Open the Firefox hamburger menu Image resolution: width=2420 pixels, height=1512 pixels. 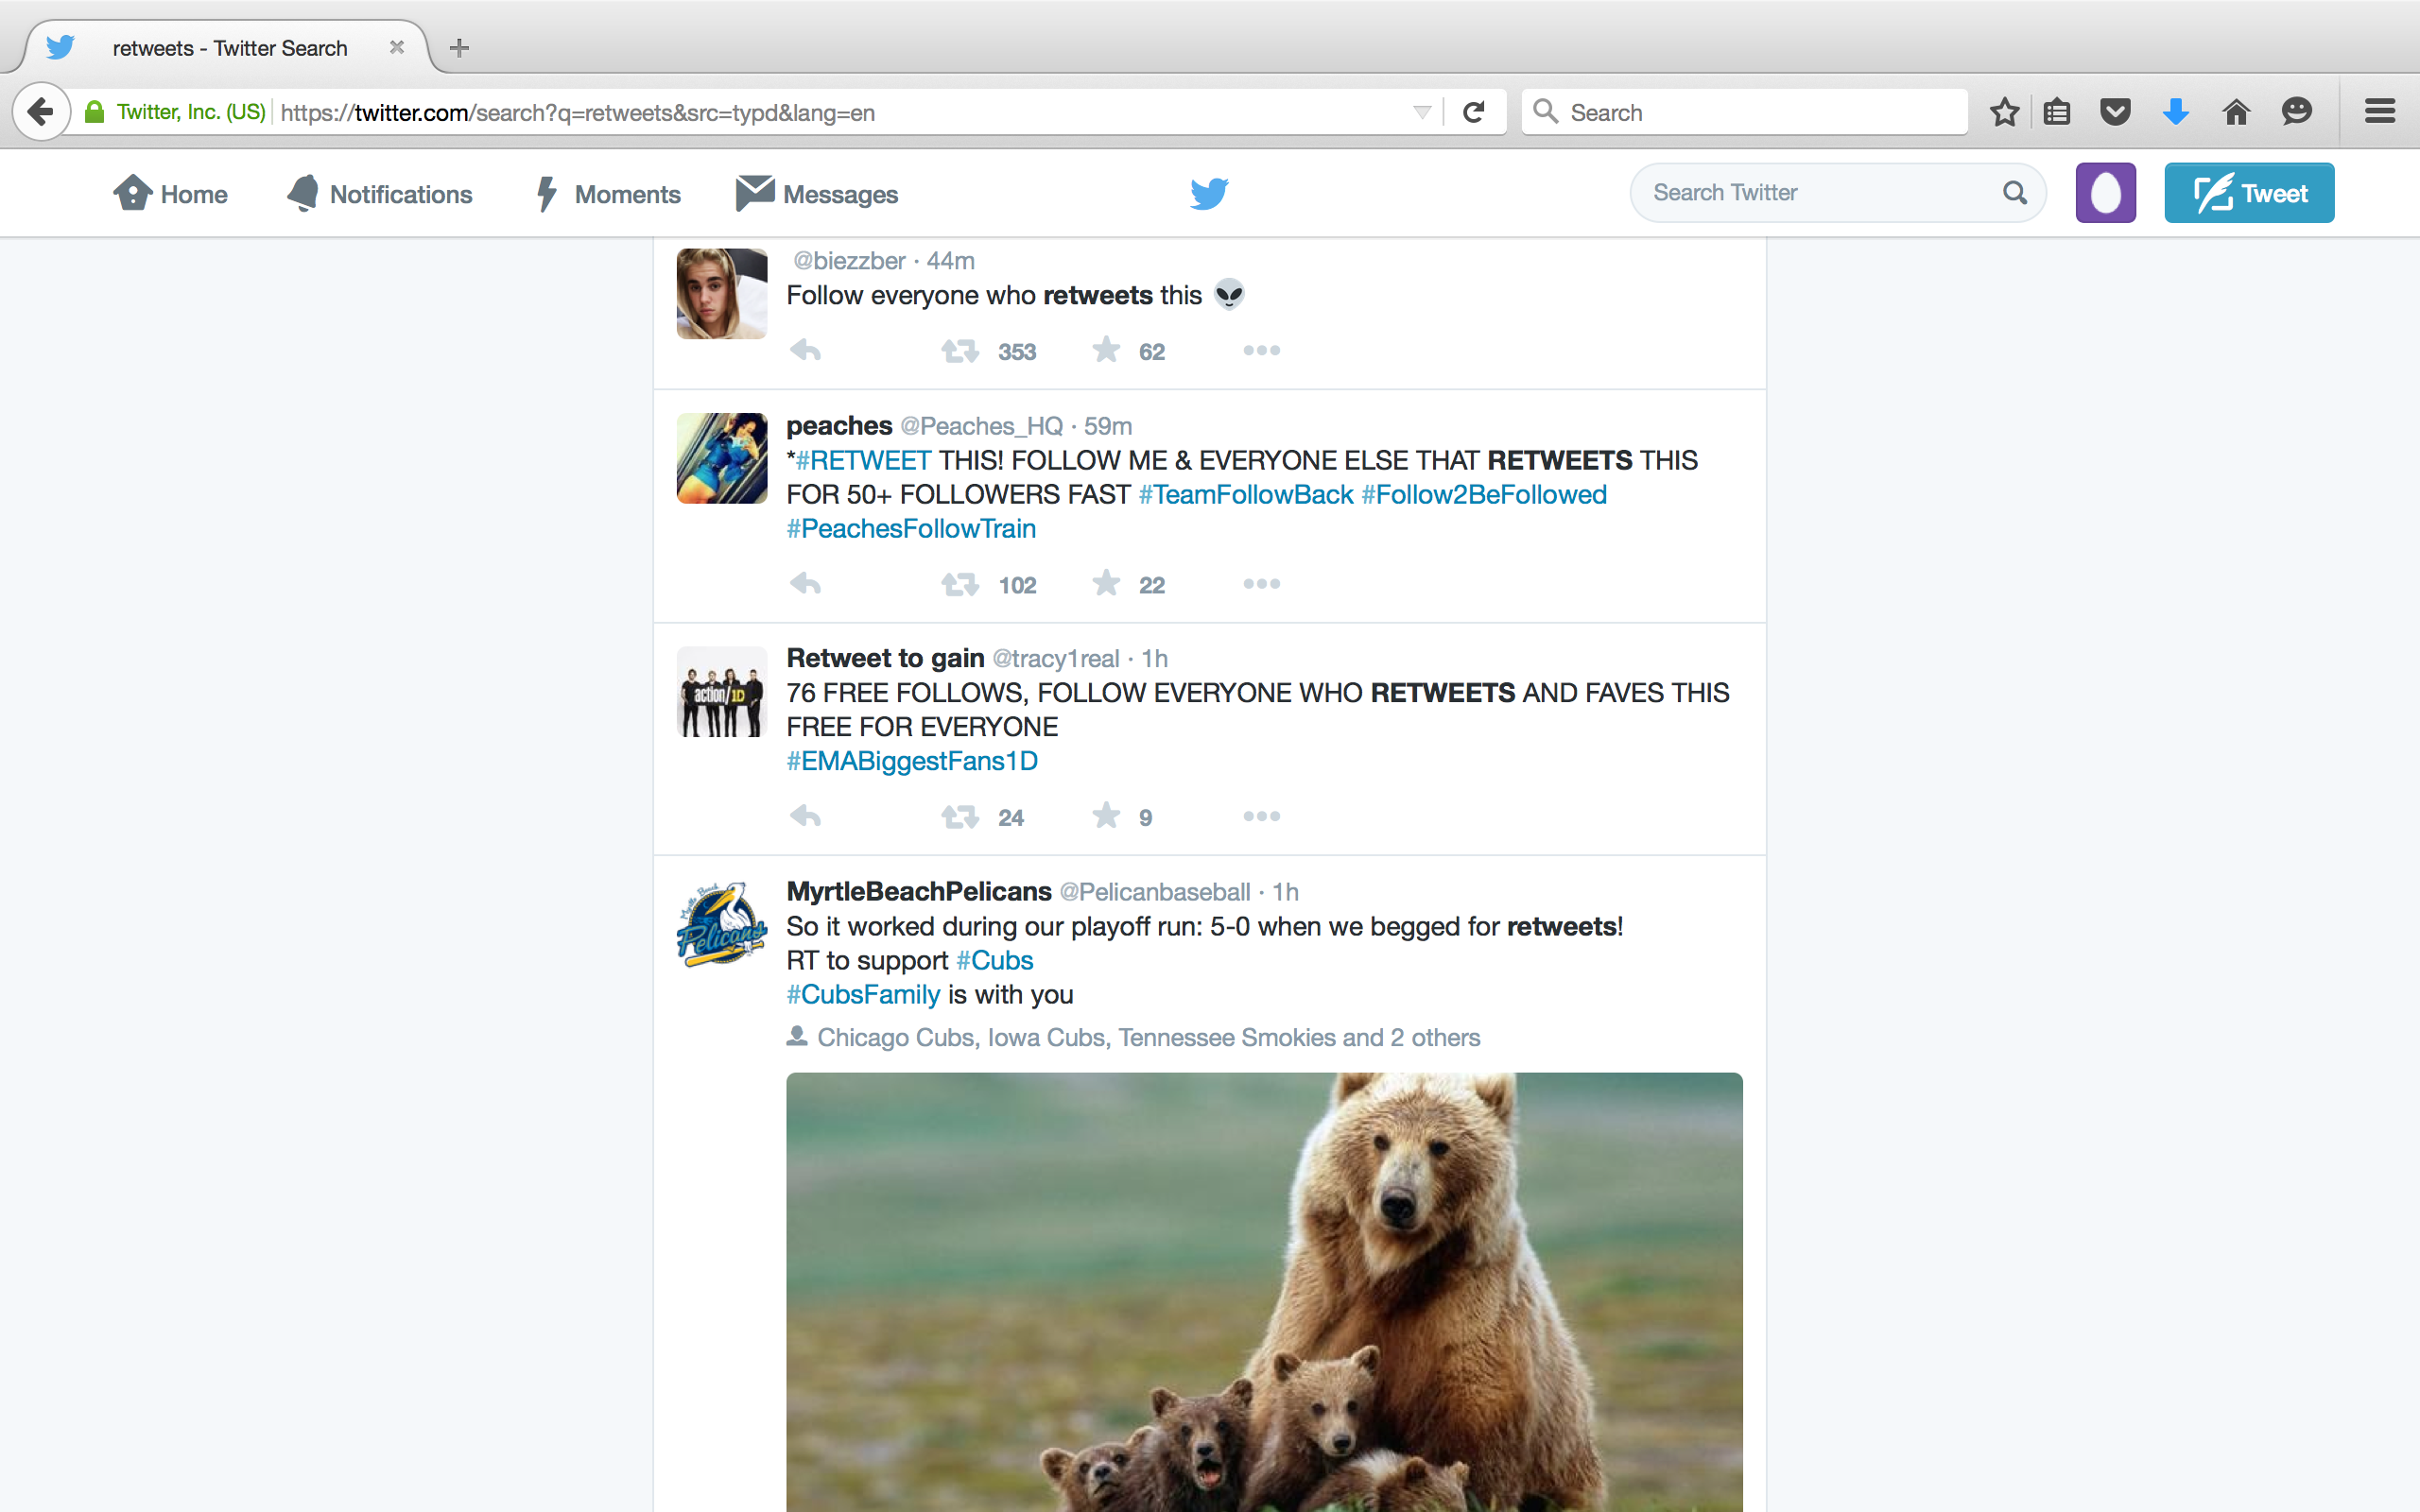point(2380,111)
